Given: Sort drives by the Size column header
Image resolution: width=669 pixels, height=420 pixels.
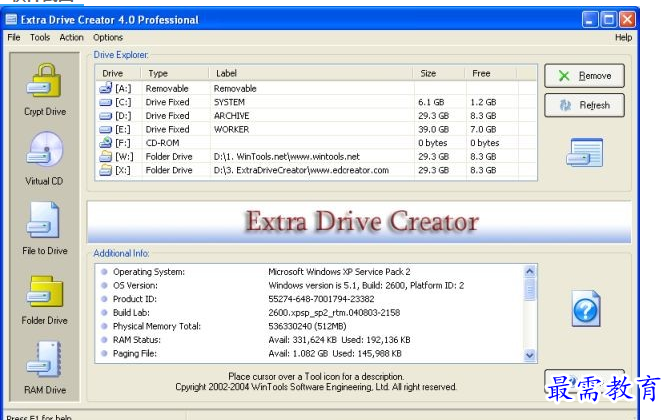Looking at the screenshot, I should [x=439, y=73].
